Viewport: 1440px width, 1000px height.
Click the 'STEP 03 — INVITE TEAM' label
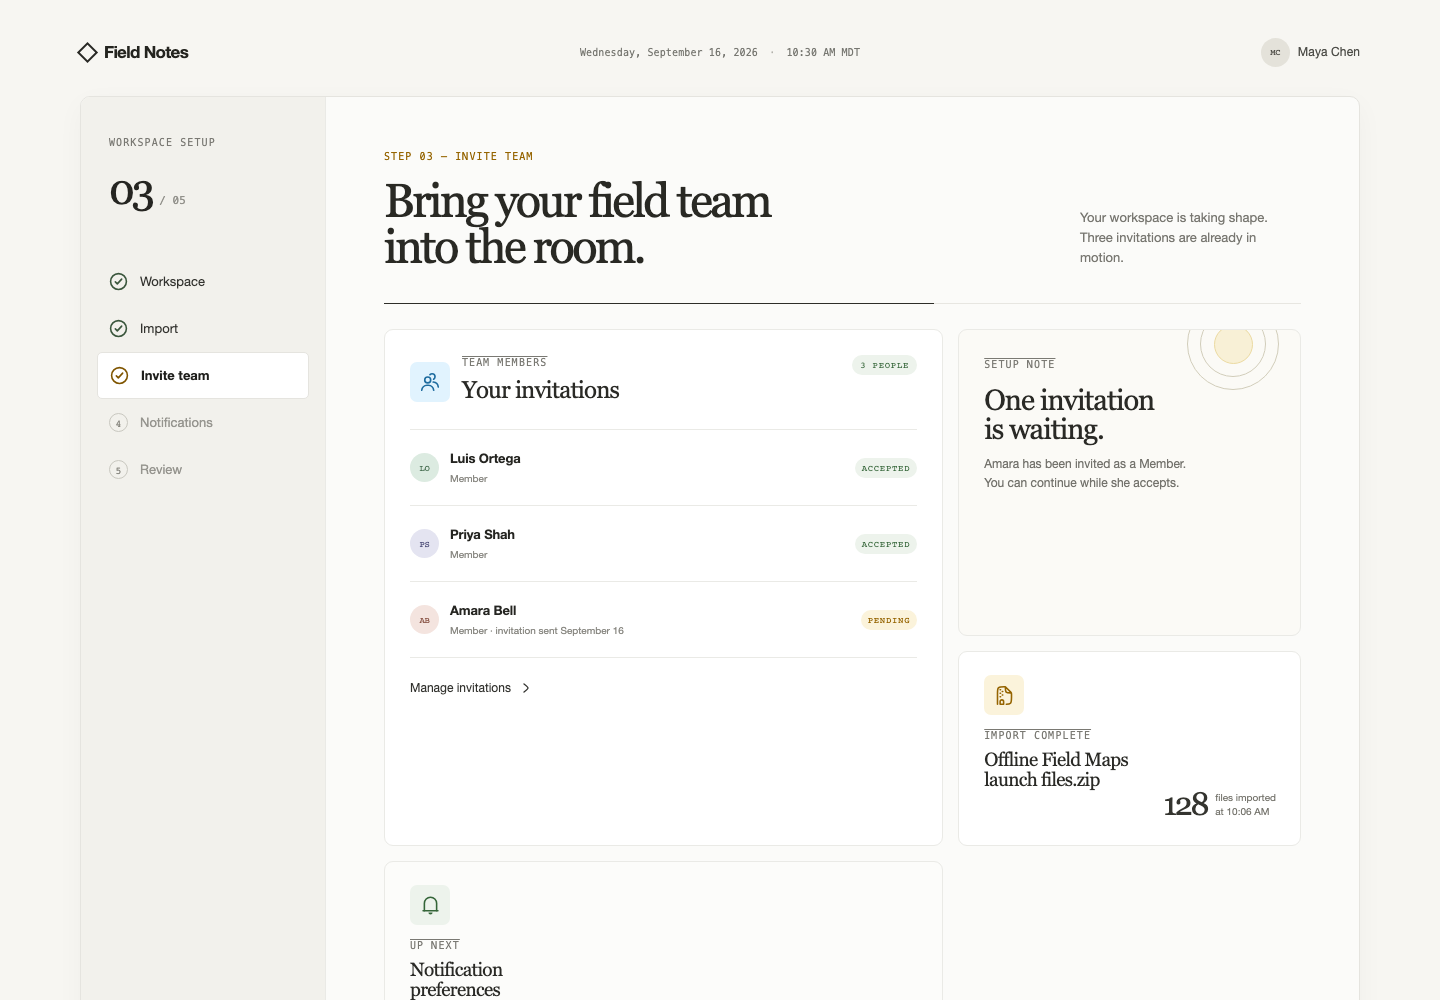point(458,156)
